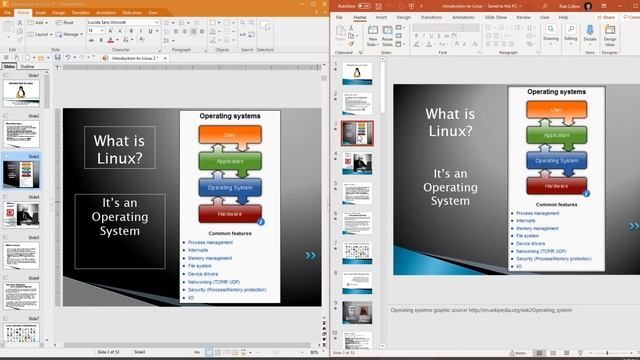Click grow font icon in Presentations ribbon
Viewport: 640px width, 360px height.
pos(110,31)
